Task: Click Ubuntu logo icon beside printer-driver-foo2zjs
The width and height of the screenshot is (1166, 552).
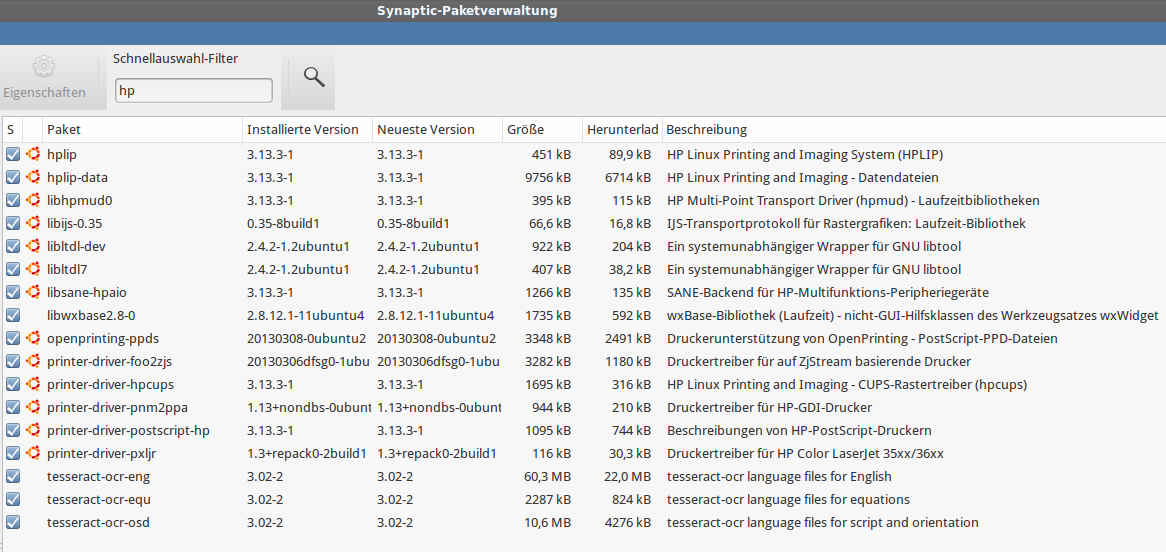Action: point(33,362)
